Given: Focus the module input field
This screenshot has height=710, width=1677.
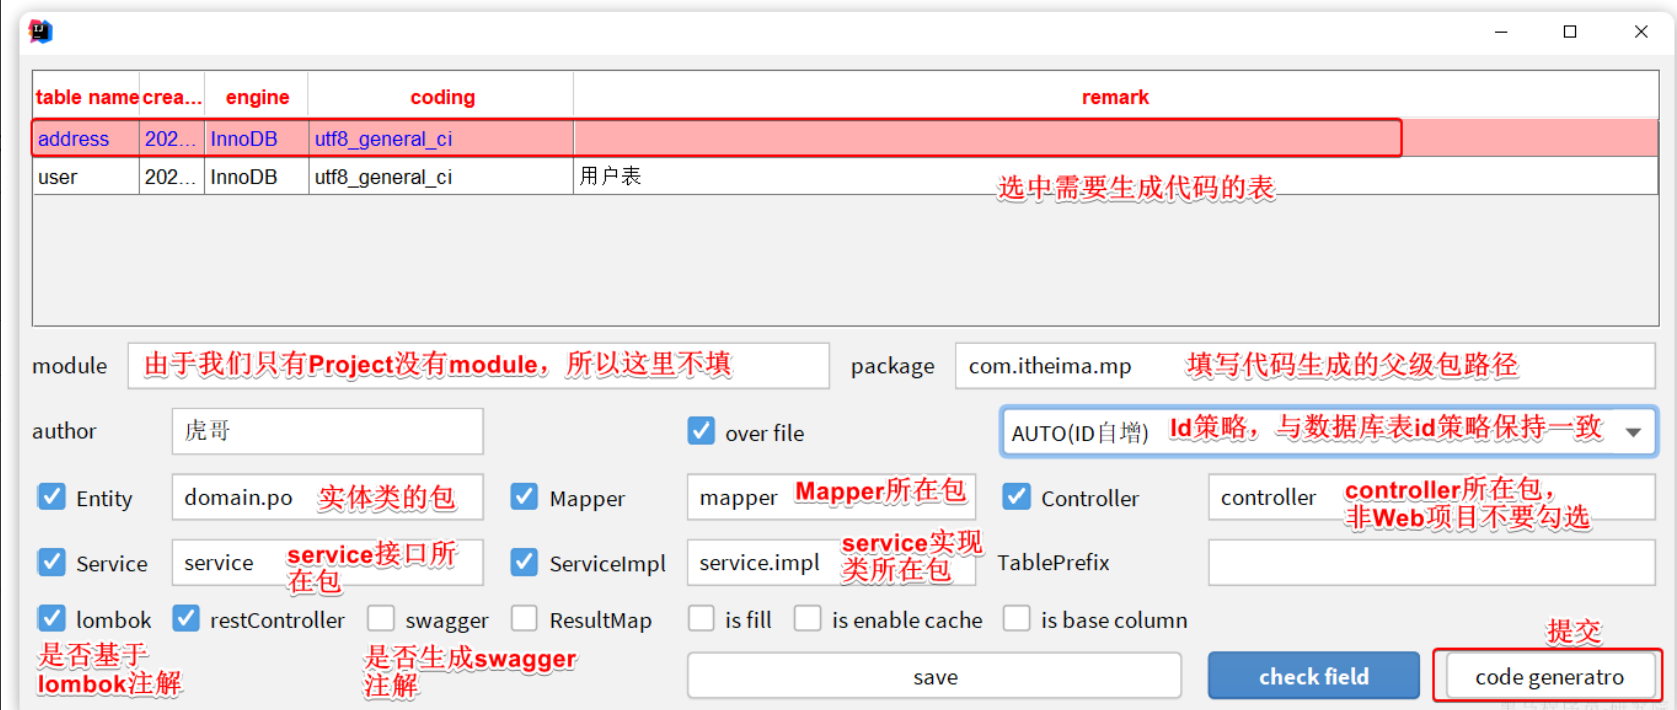Looking at the screenshot, I should pos(478,365).
